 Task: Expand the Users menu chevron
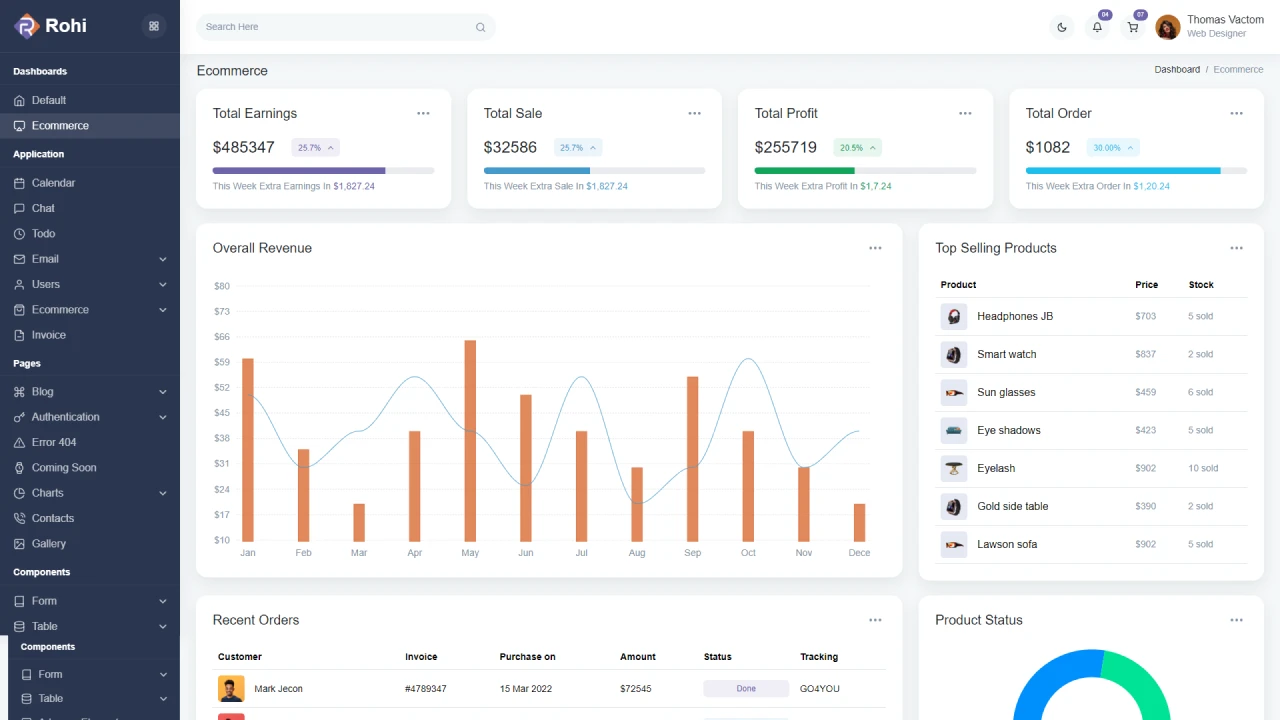point(163,285)
